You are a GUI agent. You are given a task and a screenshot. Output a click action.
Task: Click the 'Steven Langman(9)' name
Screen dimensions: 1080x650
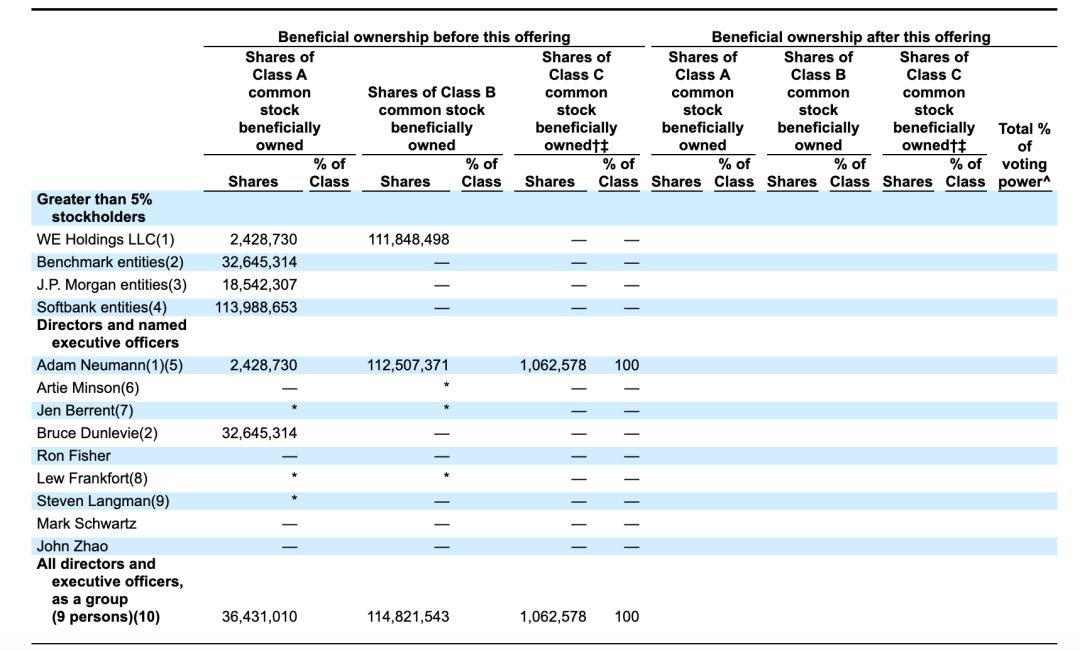click(x=103, y=501)
